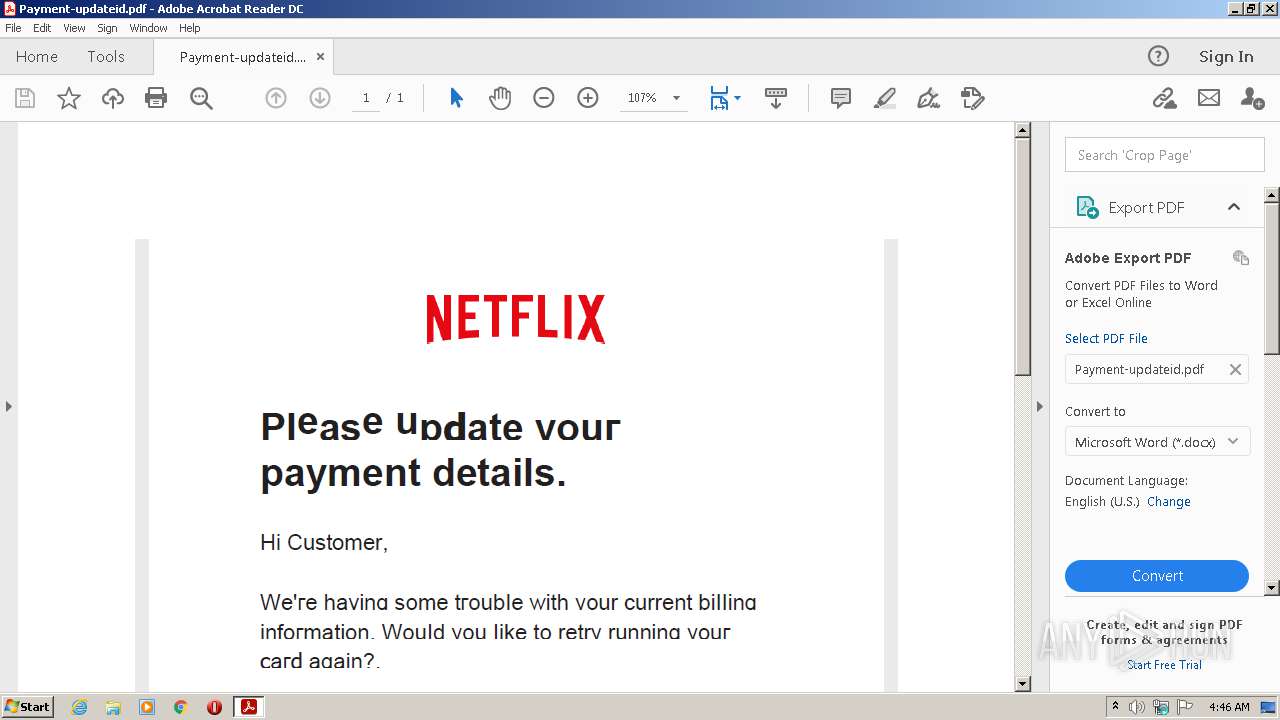Screen dimensions: 1280x720
Task: Zoom in with the plus icon
Action: coord(588,98)
